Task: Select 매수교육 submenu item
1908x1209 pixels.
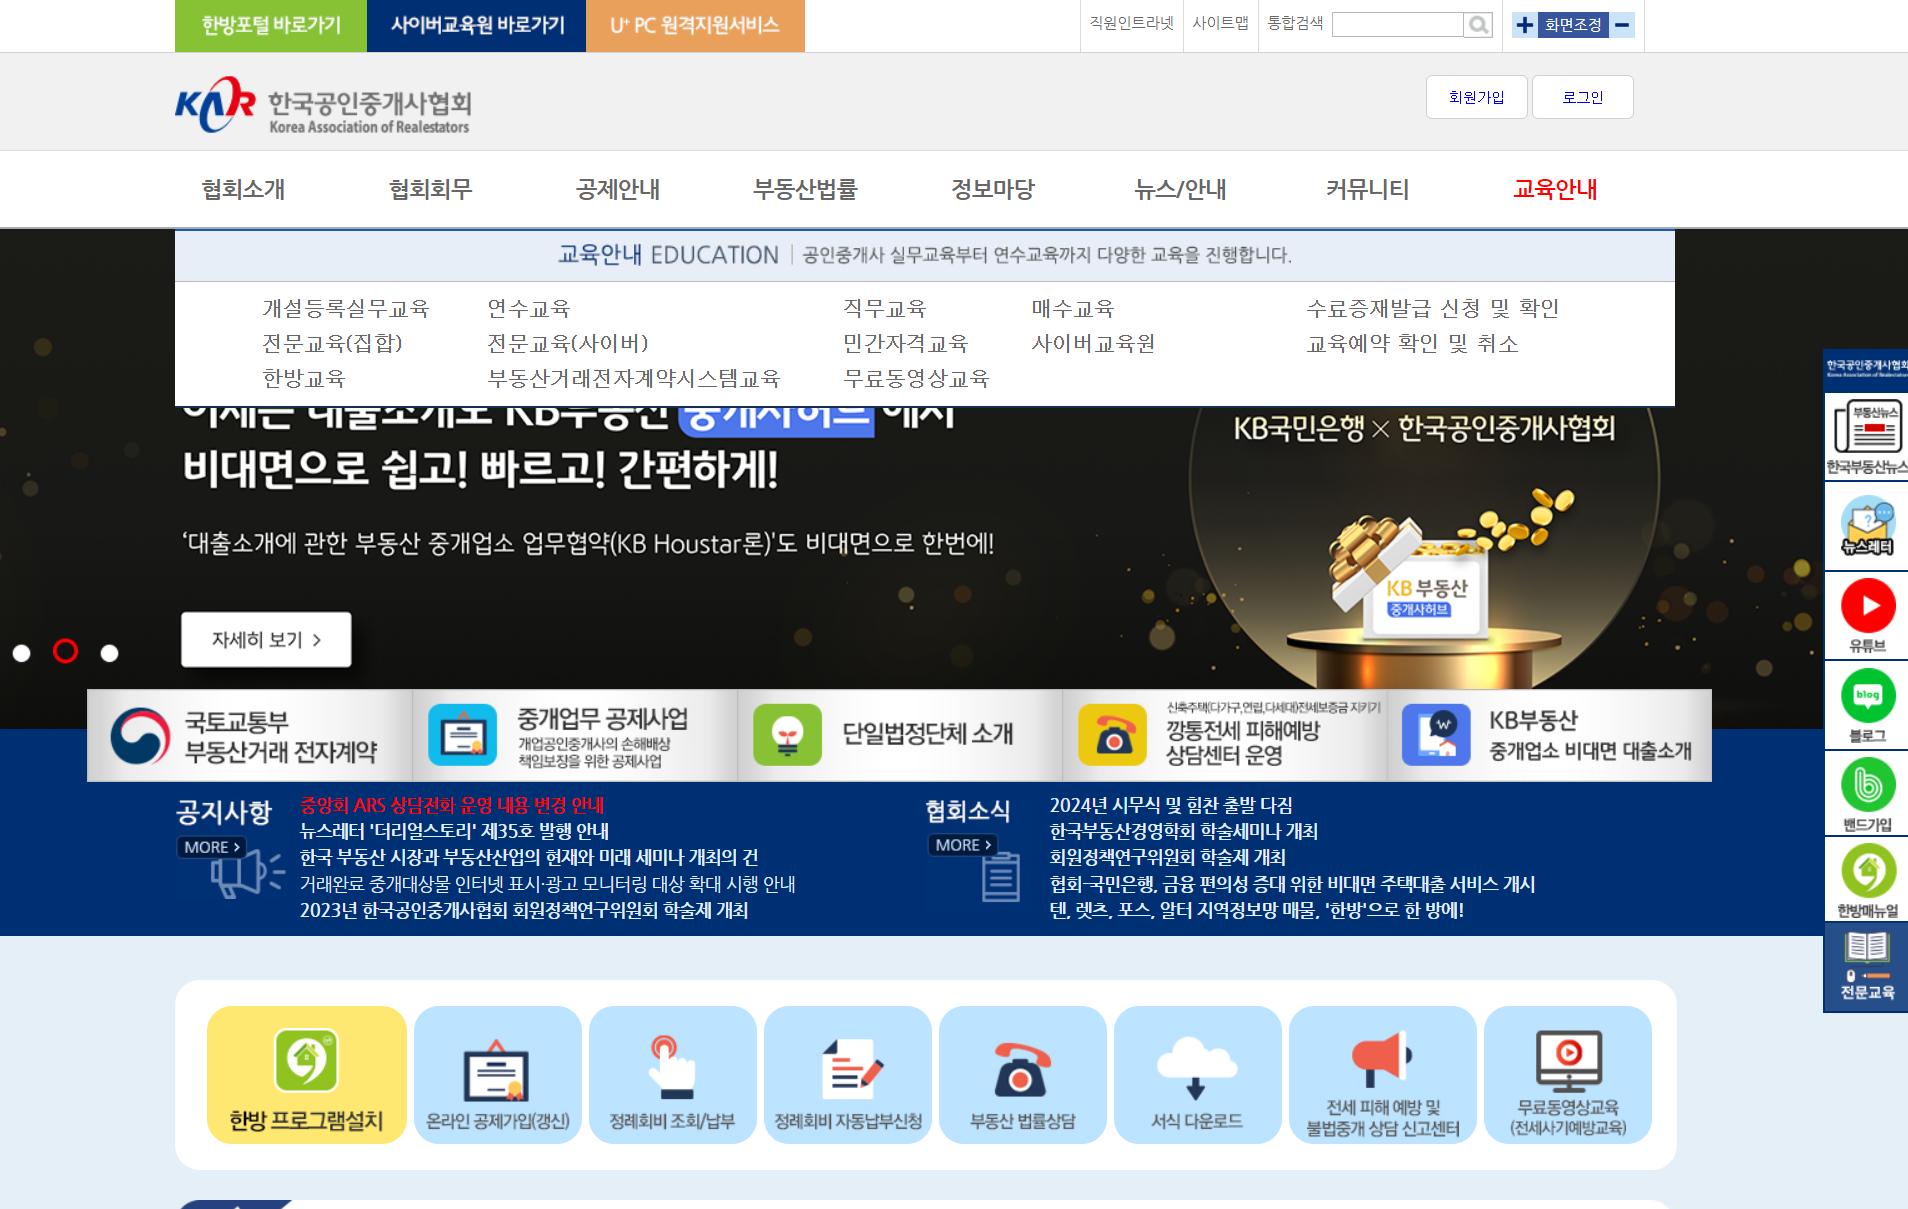Action: pyautogui.click(x=1073, y=309)
